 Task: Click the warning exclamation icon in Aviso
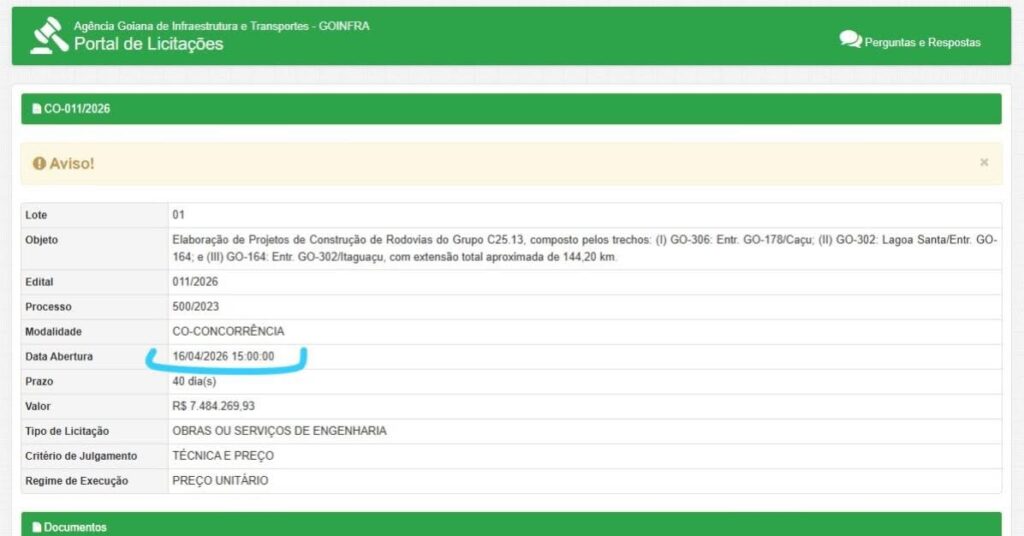[x=39, y=163]
